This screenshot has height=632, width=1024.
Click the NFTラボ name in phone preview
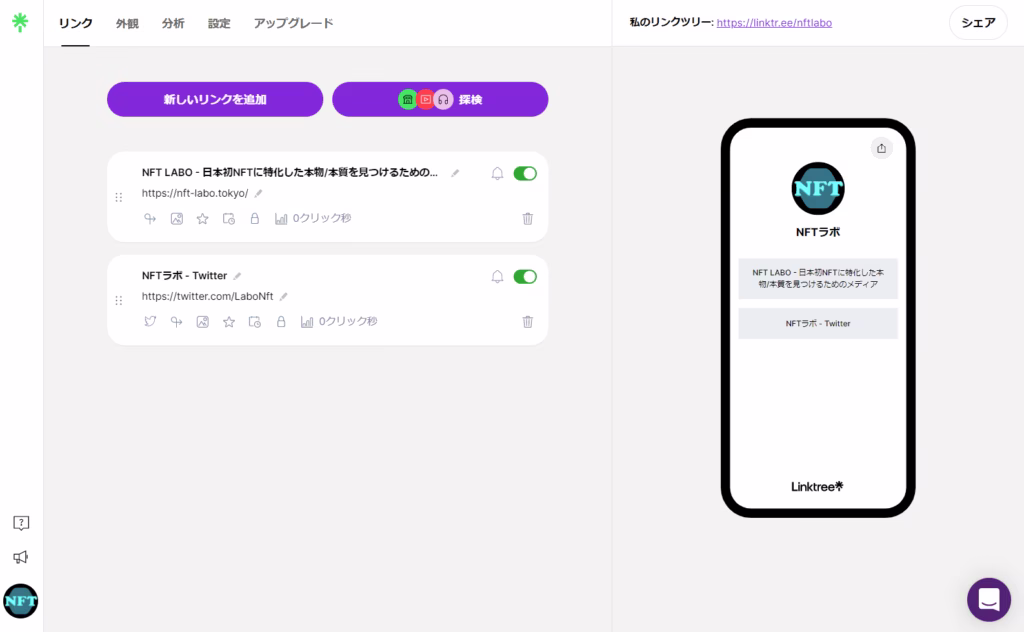coord(818,232)
